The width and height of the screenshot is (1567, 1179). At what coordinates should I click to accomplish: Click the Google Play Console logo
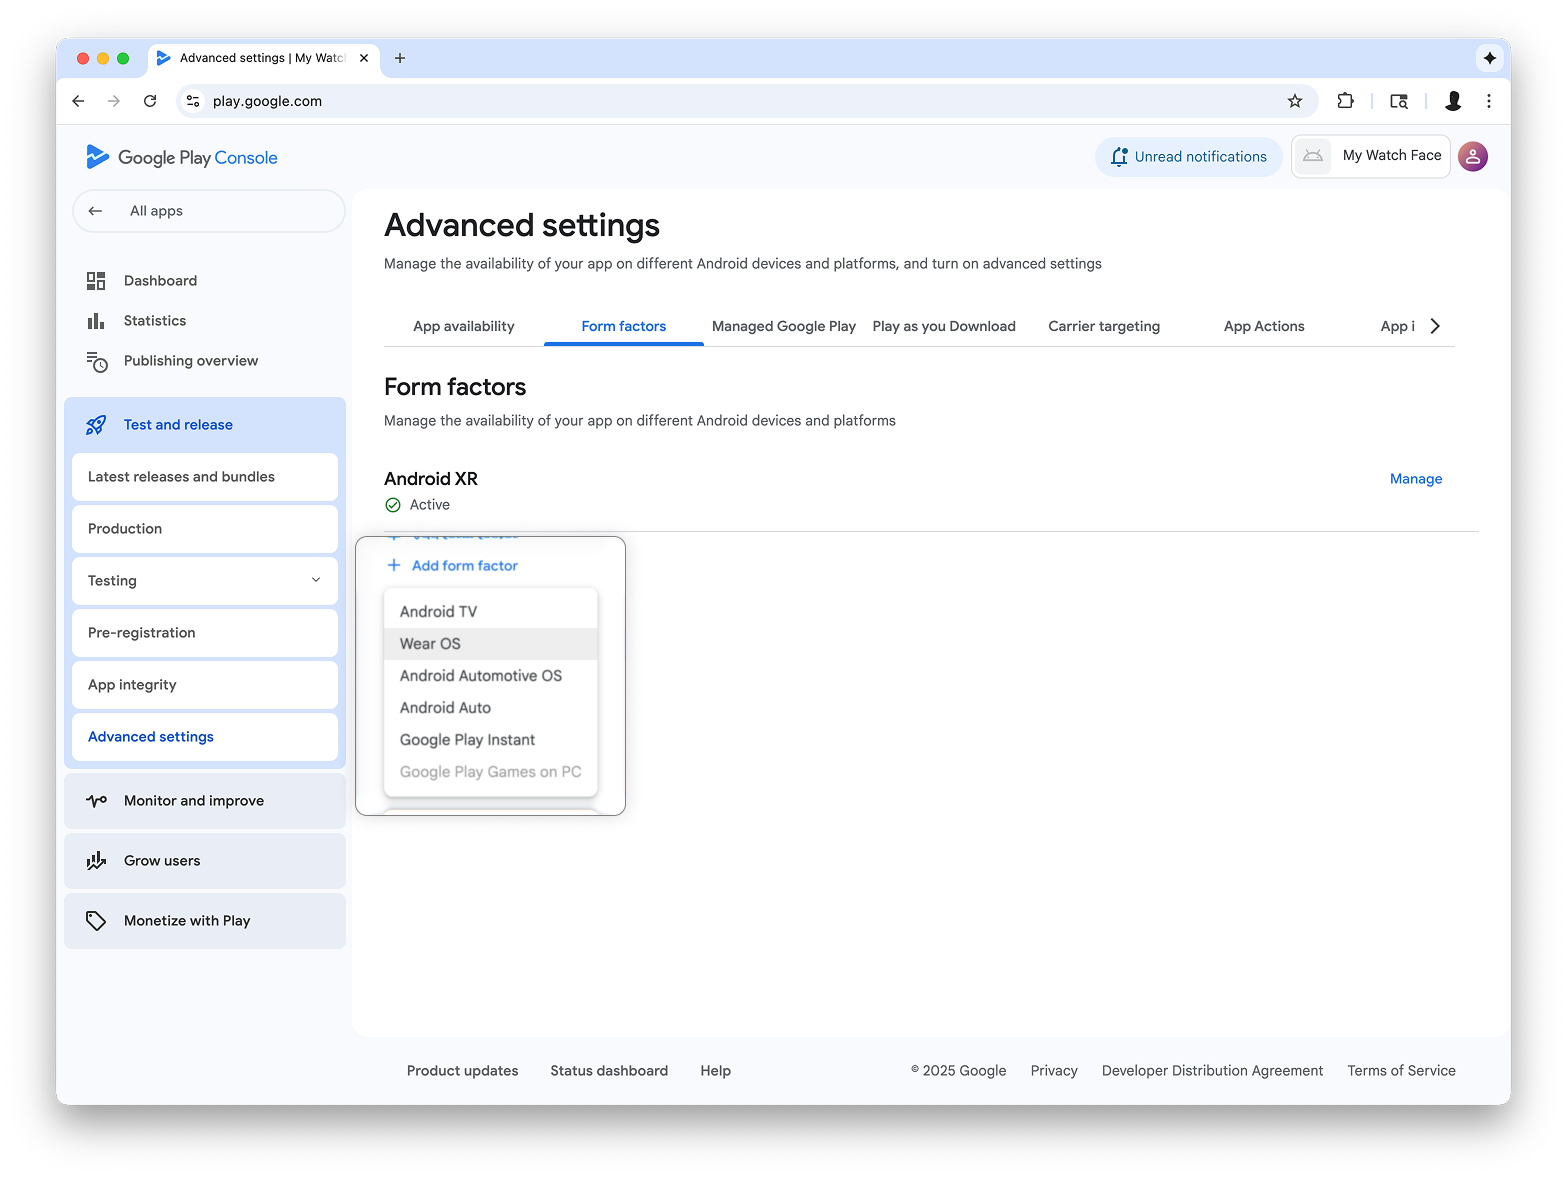(181, 157)
